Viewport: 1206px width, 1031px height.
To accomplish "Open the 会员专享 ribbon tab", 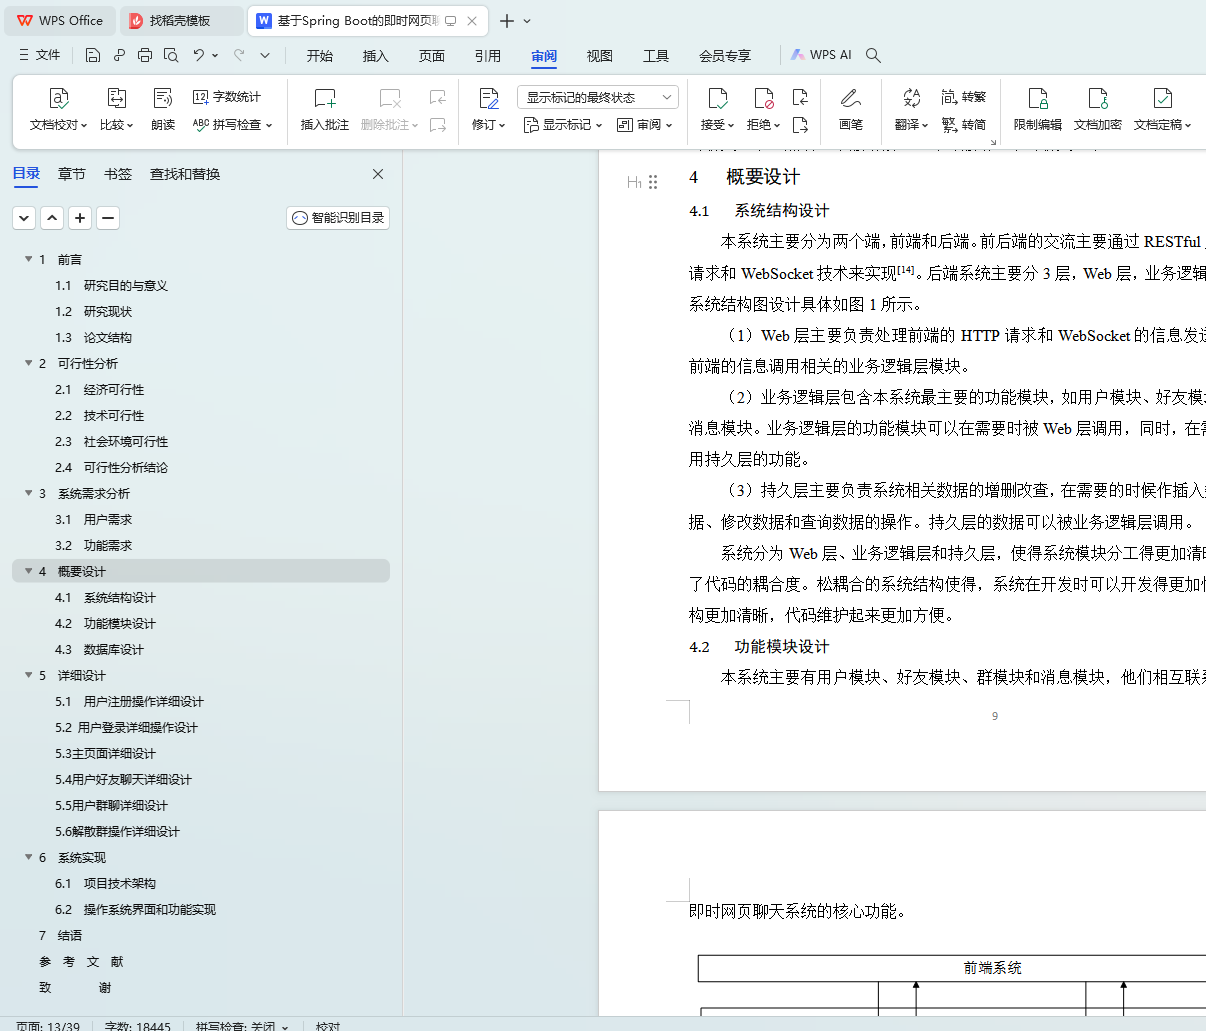I will click(725, 56).
